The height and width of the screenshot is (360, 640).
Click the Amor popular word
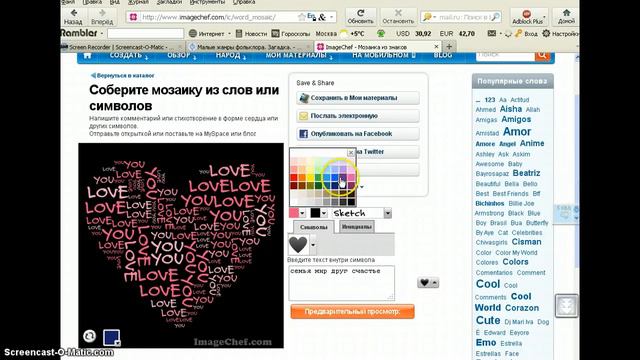click(517, 132)
